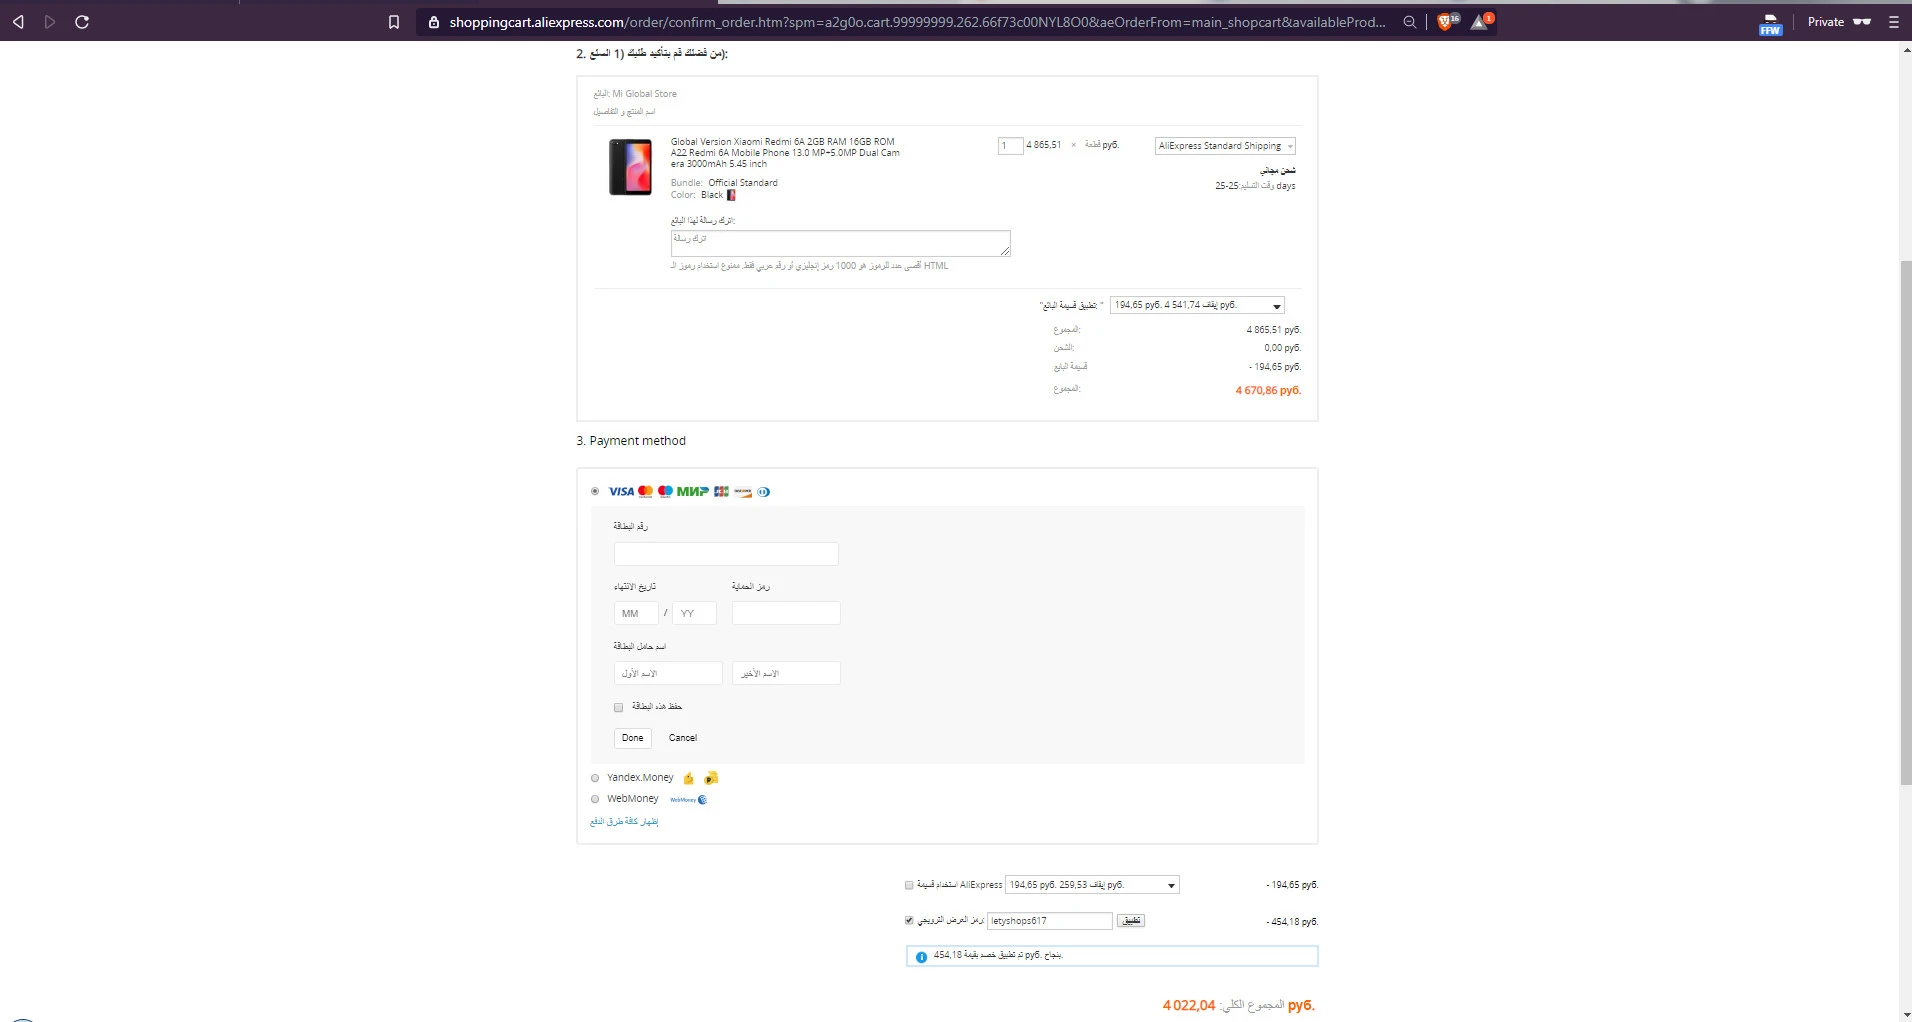The image size is (1912, 1022).
Task: Tick the save this card checkbox
Action: tap(618, 707)
